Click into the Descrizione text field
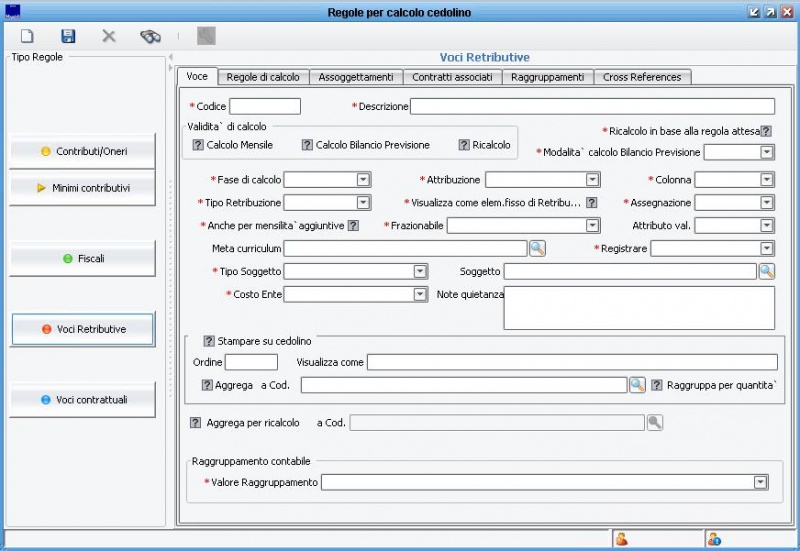 (592, 106)
